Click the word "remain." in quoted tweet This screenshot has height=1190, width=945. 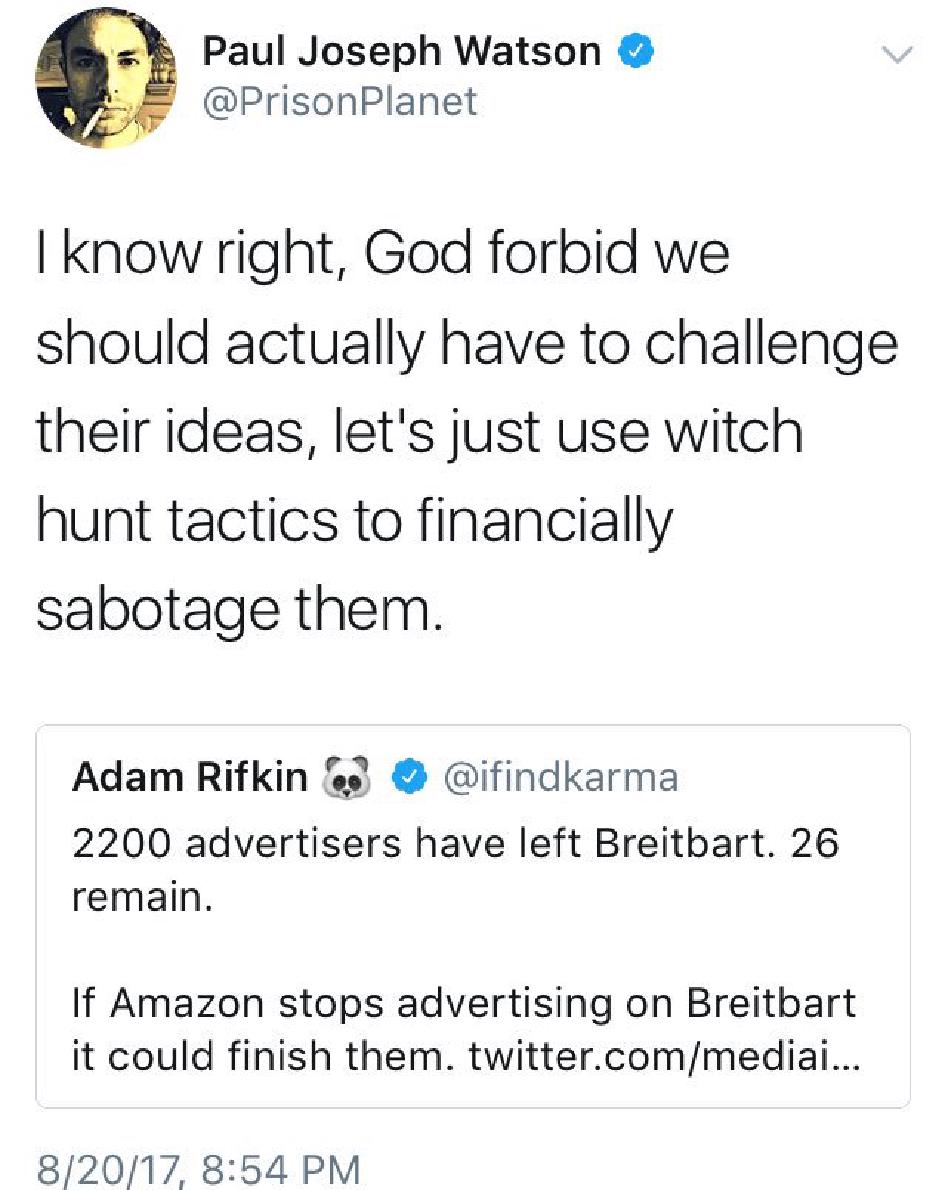point(141,896)
